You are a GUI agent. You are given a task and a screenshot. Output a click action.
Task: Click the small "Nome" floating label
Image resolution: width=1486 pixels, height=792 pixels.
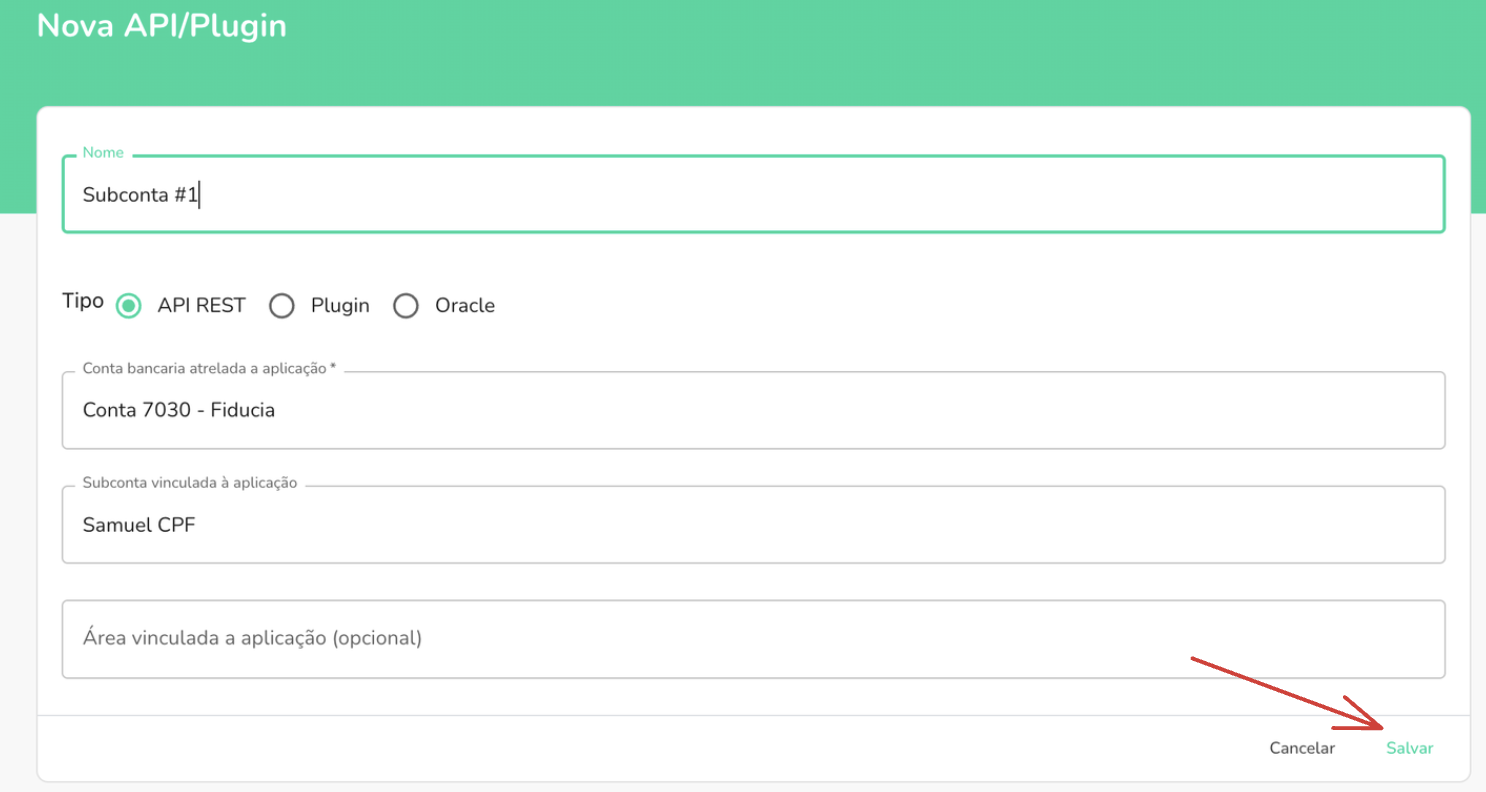click(x=103, y=153)
